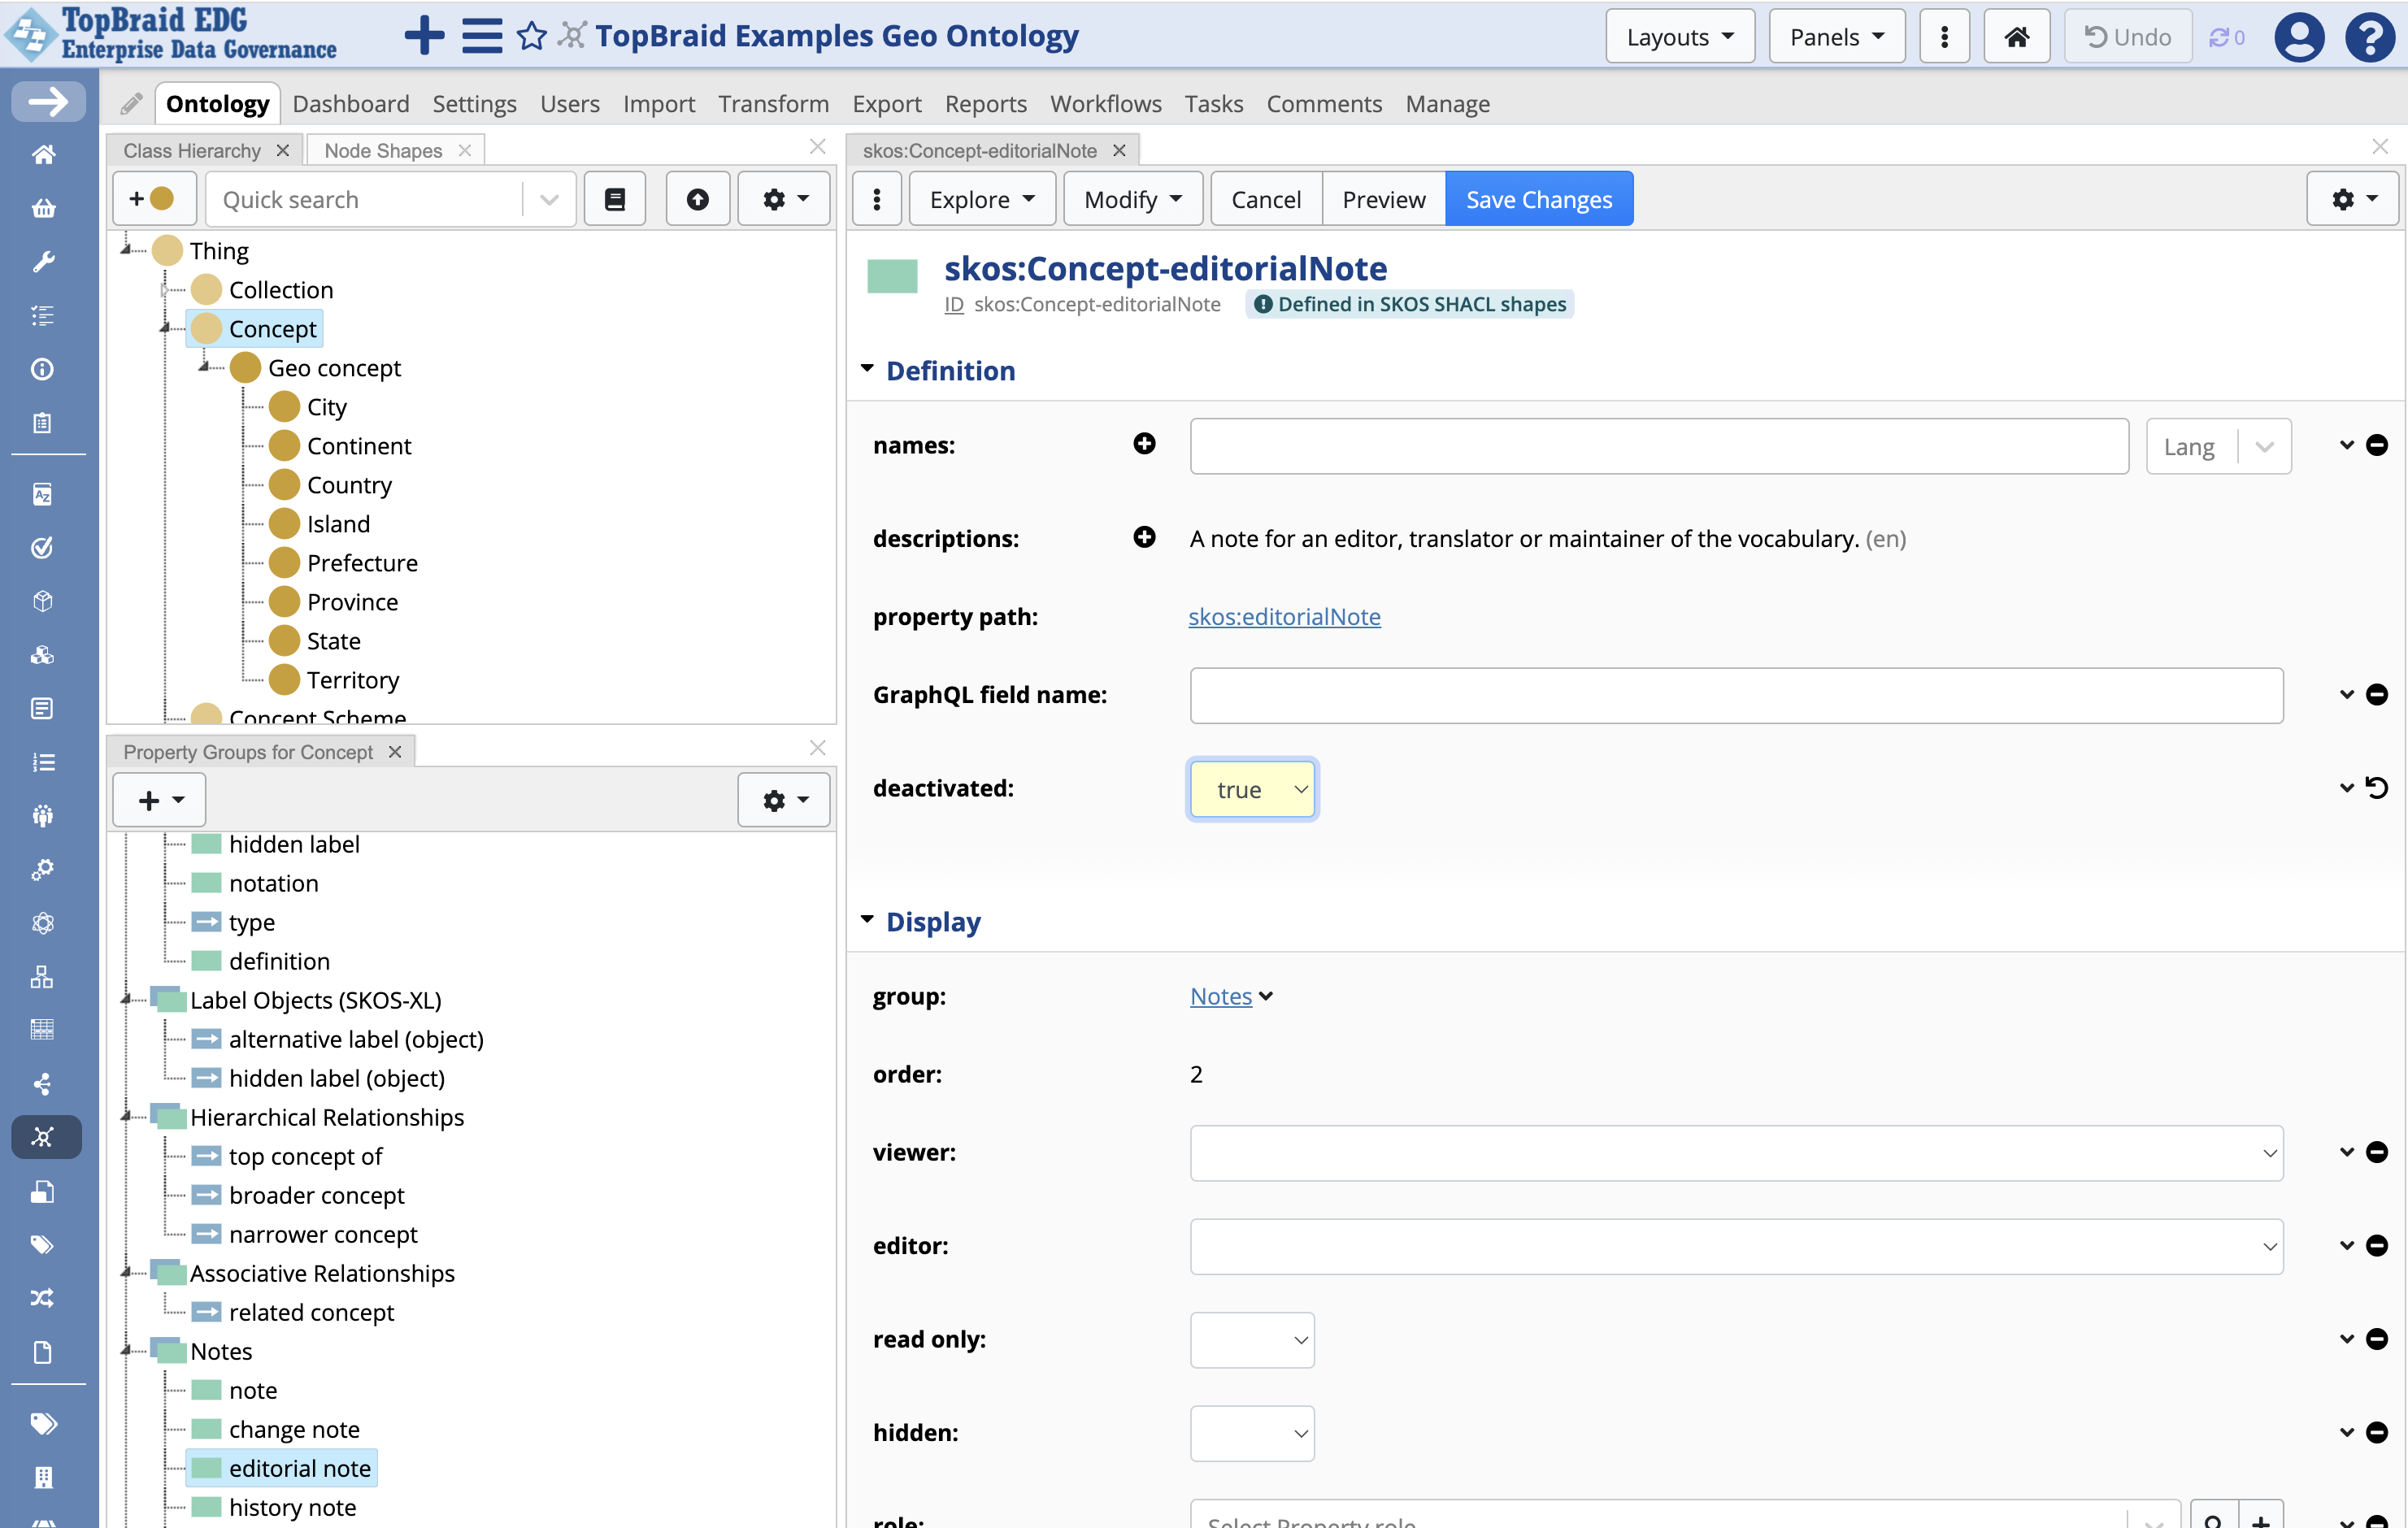Open the hidden select box

tap(1252, 1433)
